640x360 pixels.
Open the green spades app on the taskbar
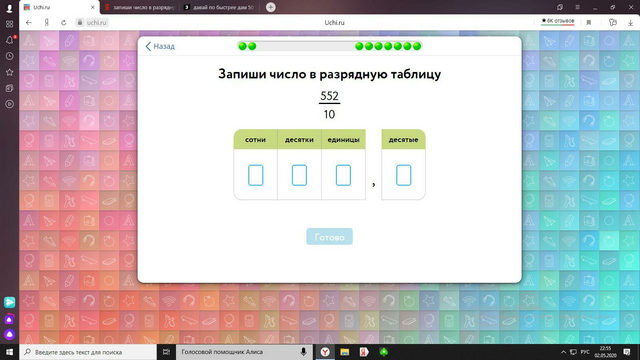384,352
